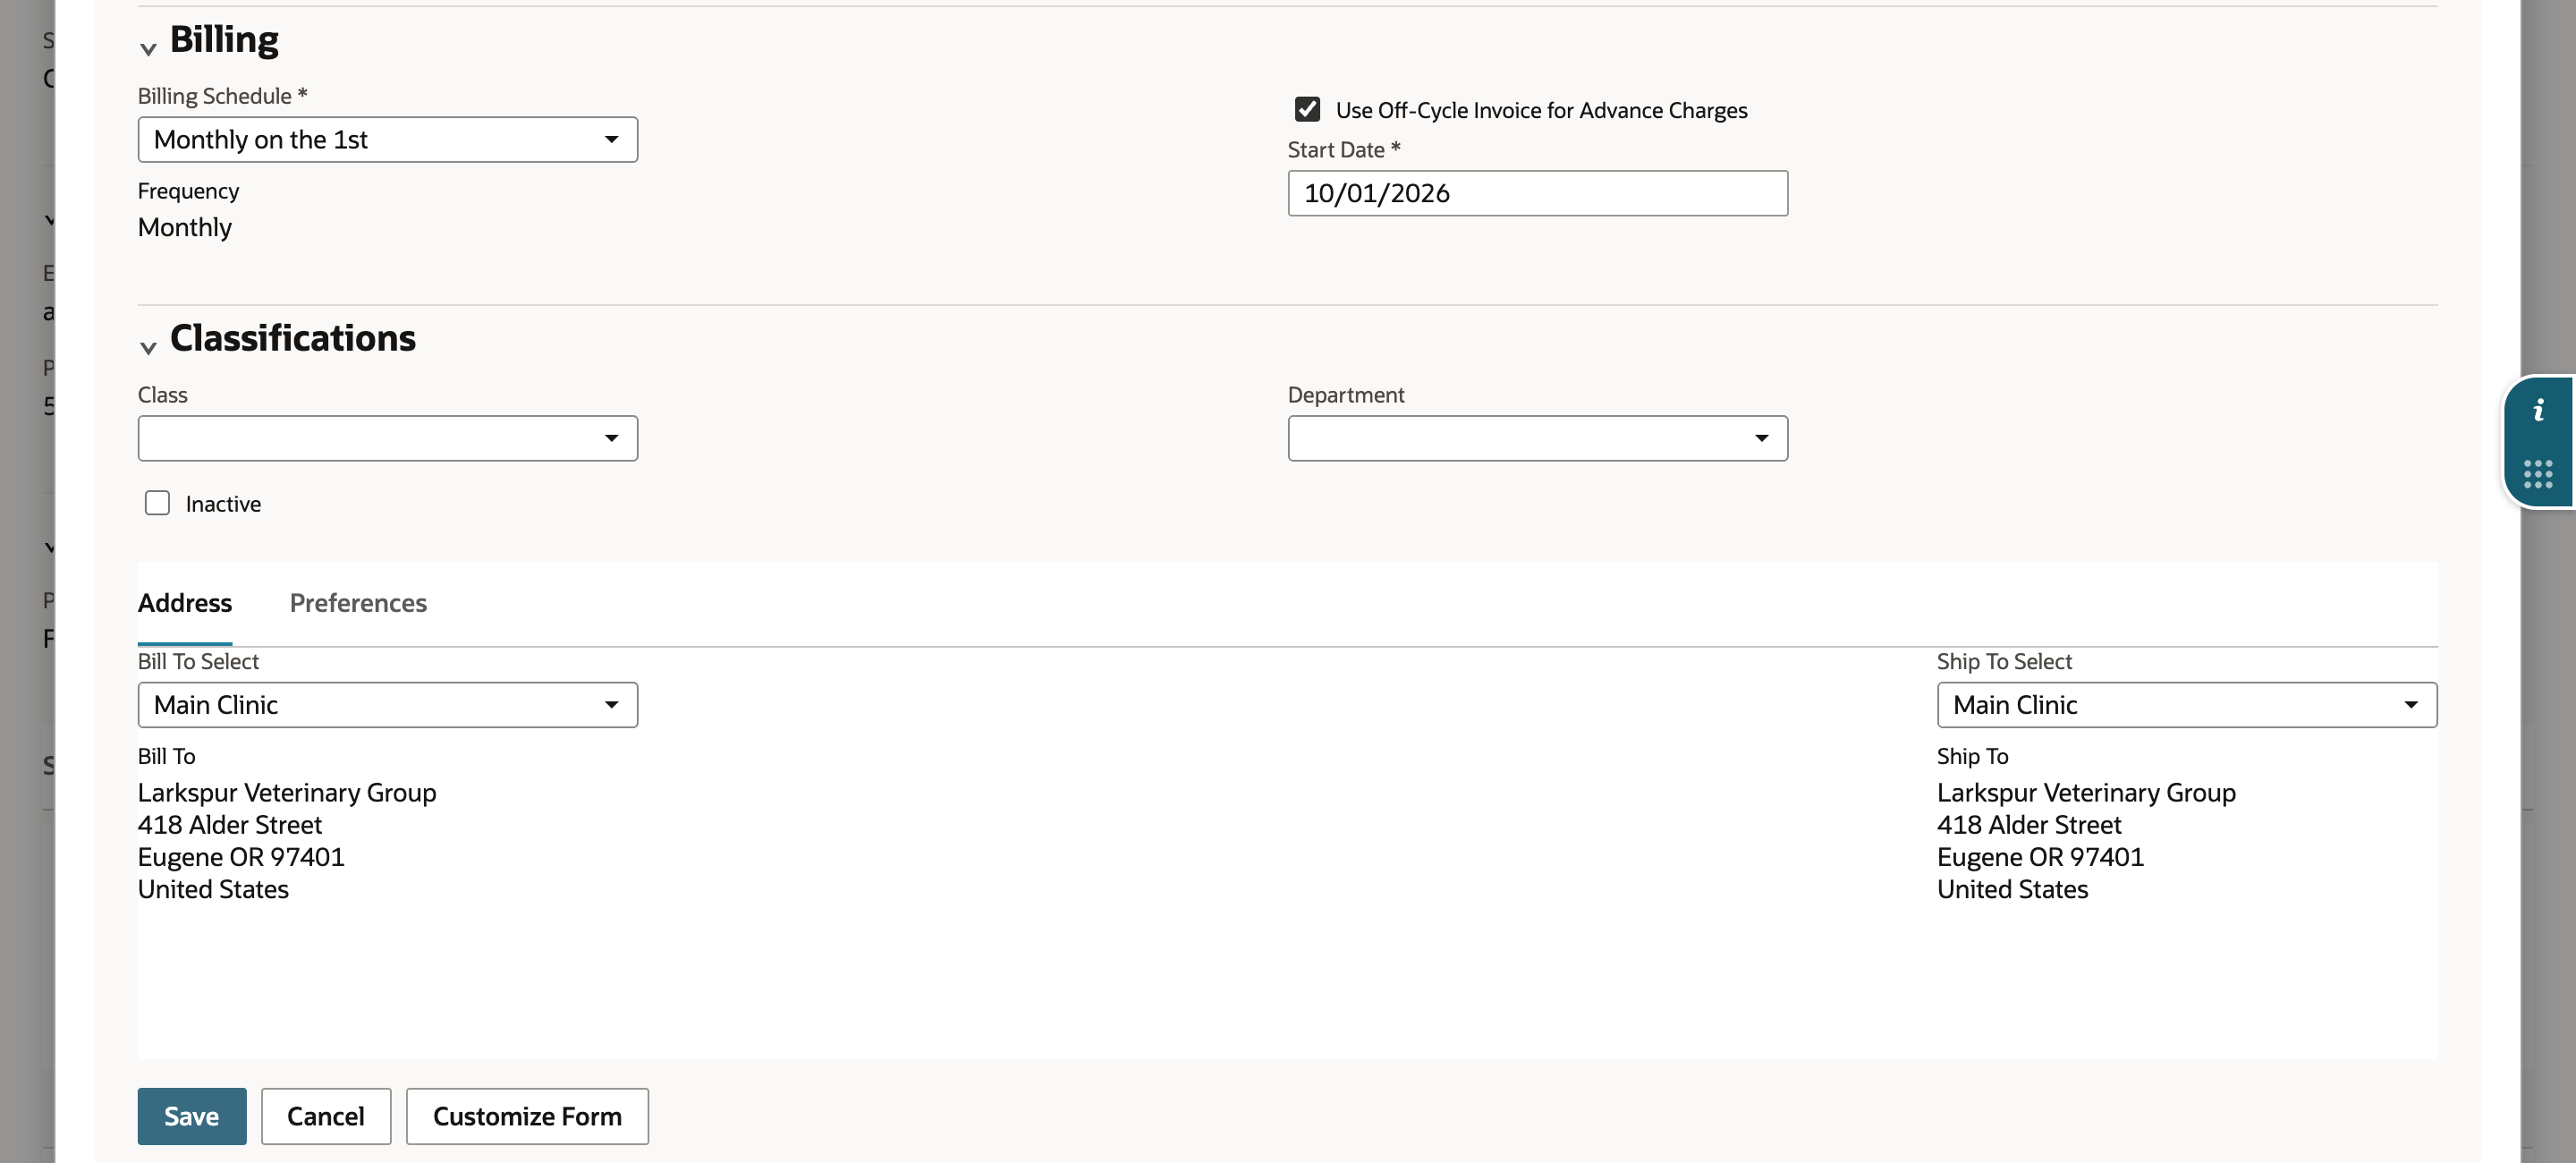2576x1163 pixels.
Task: Click the info icon on side panel
Action: pos(2538,410)
